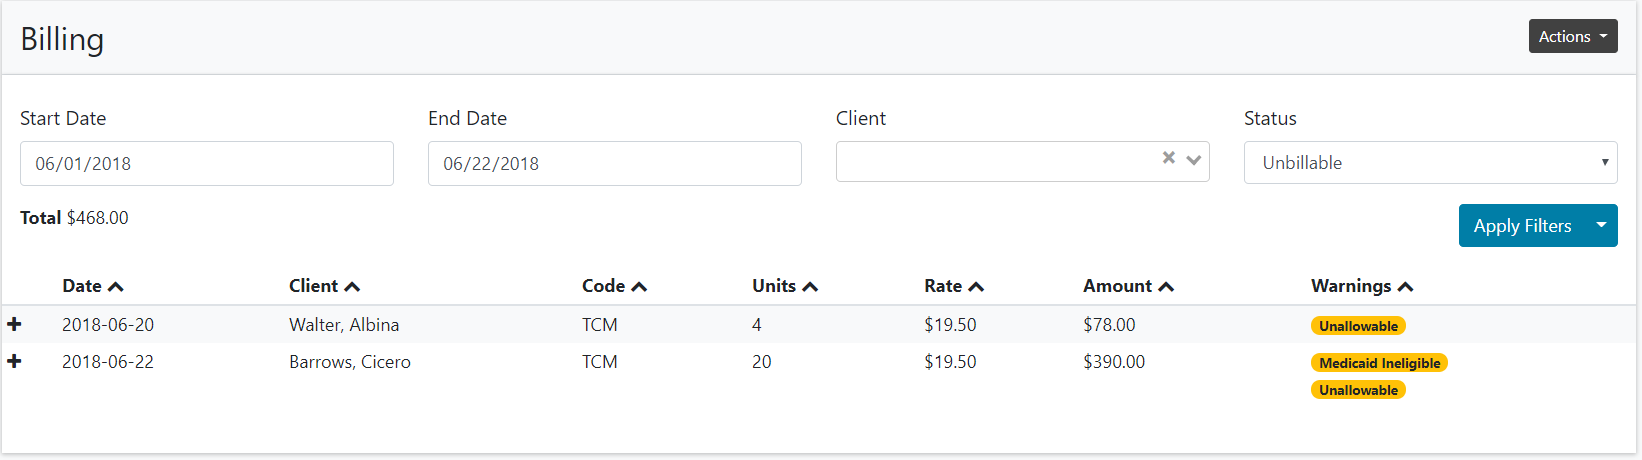The height and width of the screenshot is (460, 1642).
Task: Open the Status dropdown showing Unbillable
Action: (1430, 163)
